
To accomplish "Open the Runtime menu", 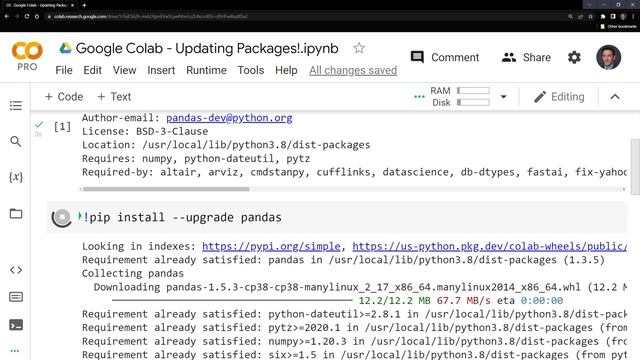I will coord(206,70).
